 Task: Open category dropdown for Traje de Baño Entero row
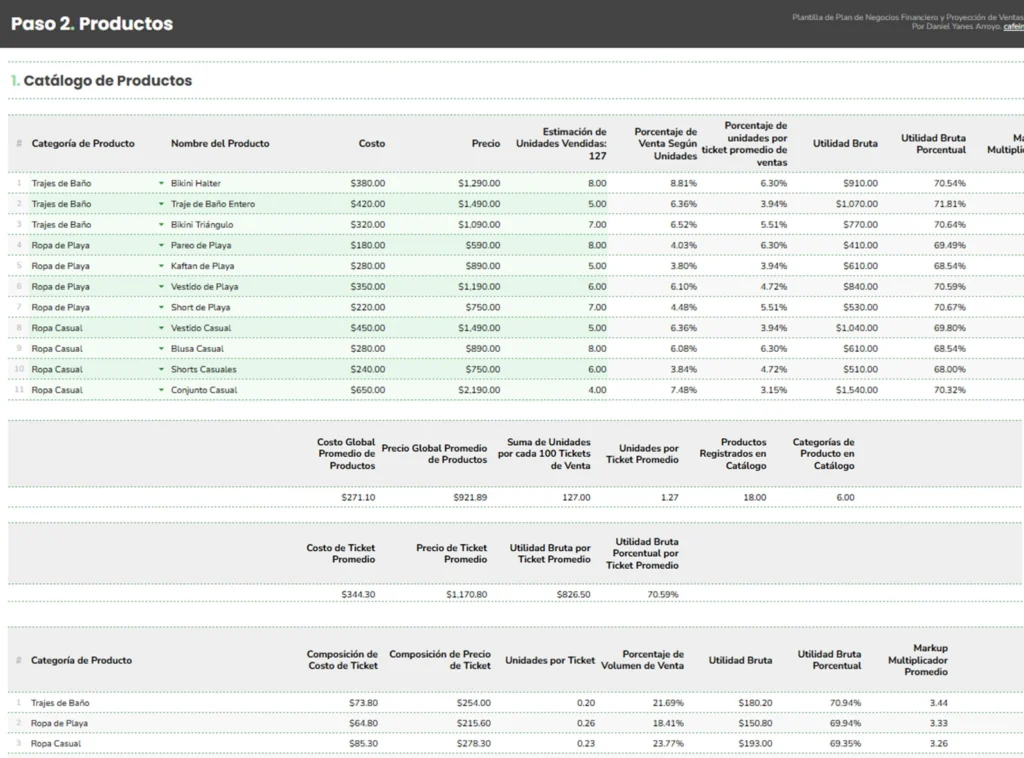[x=161, y=204]
